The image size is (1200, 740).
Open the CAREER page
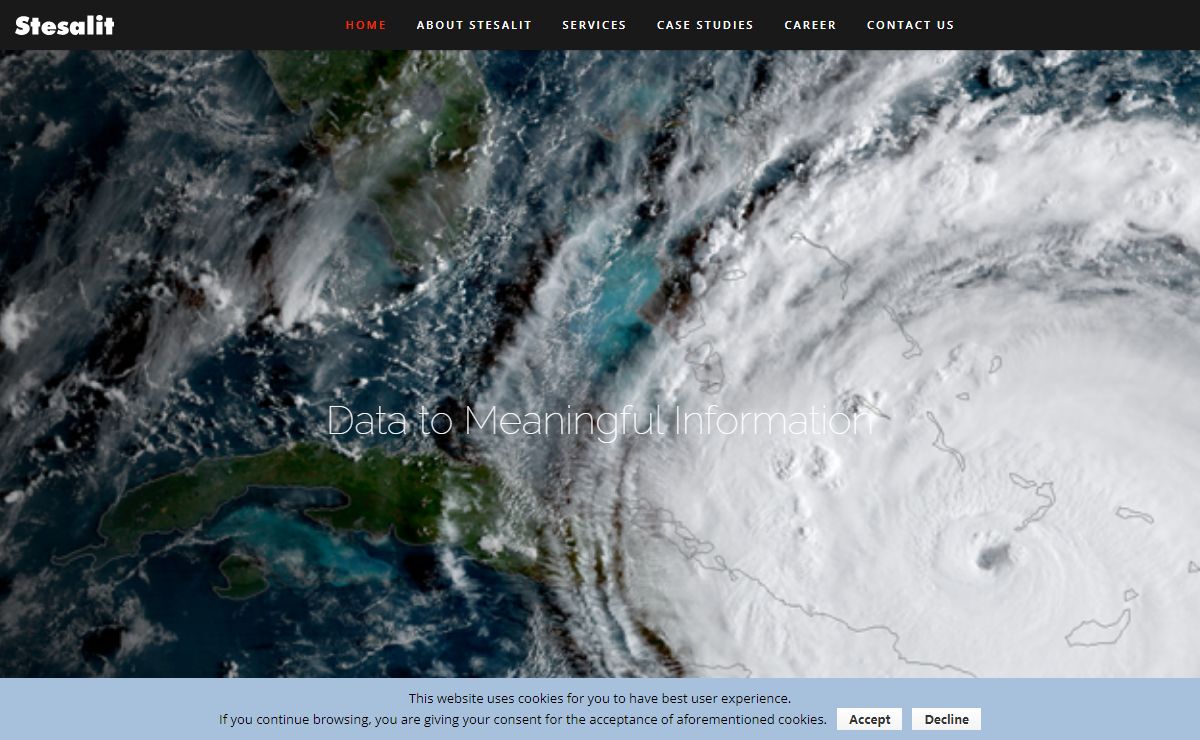tap(810, 25)
